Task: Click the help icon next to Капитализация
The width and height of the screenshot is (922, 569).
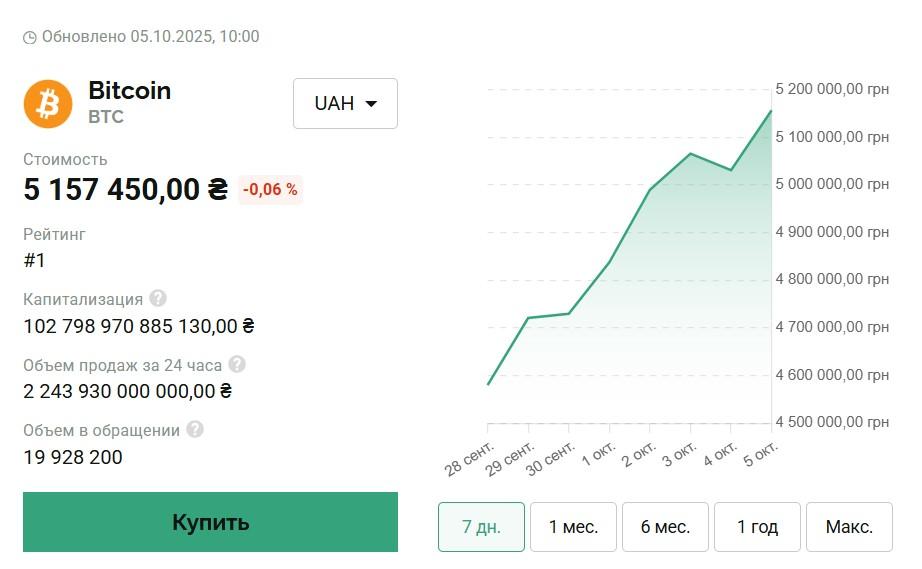Action: (x=158, y=298)
